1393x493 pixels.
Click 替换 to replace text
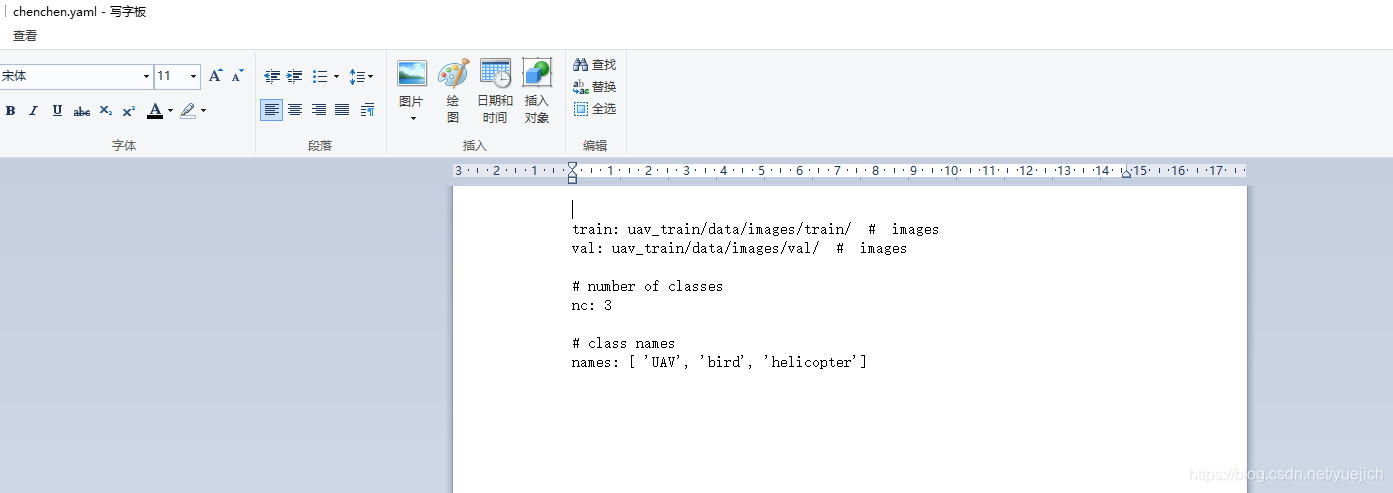[x=595, y=87]
